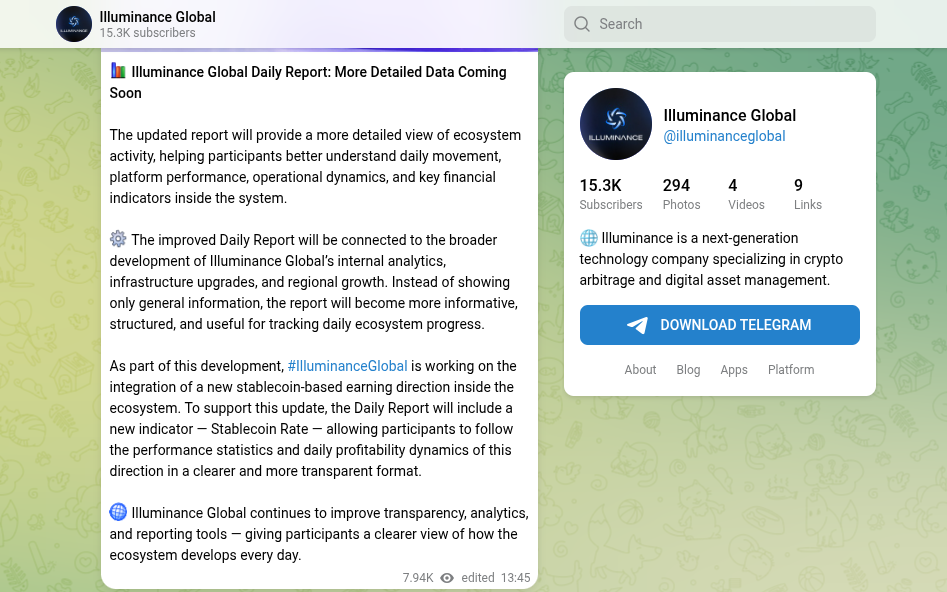Open the Illuminance Global header avatar
The height and width of the screenshot is (592, 947).
pyautogui.click(x=74, y=24)
